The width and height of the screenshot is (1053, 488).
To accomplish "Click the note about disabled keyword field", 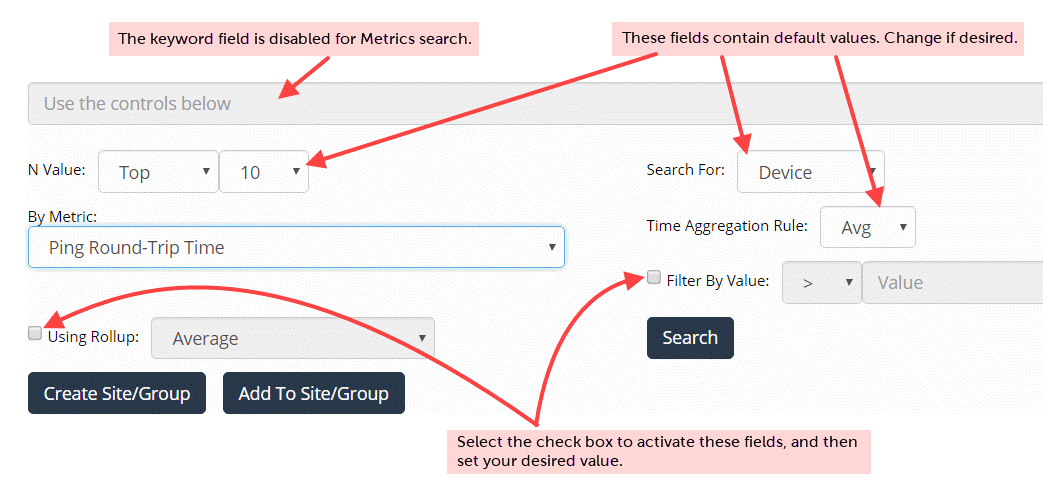I will (x=294, y=39).
